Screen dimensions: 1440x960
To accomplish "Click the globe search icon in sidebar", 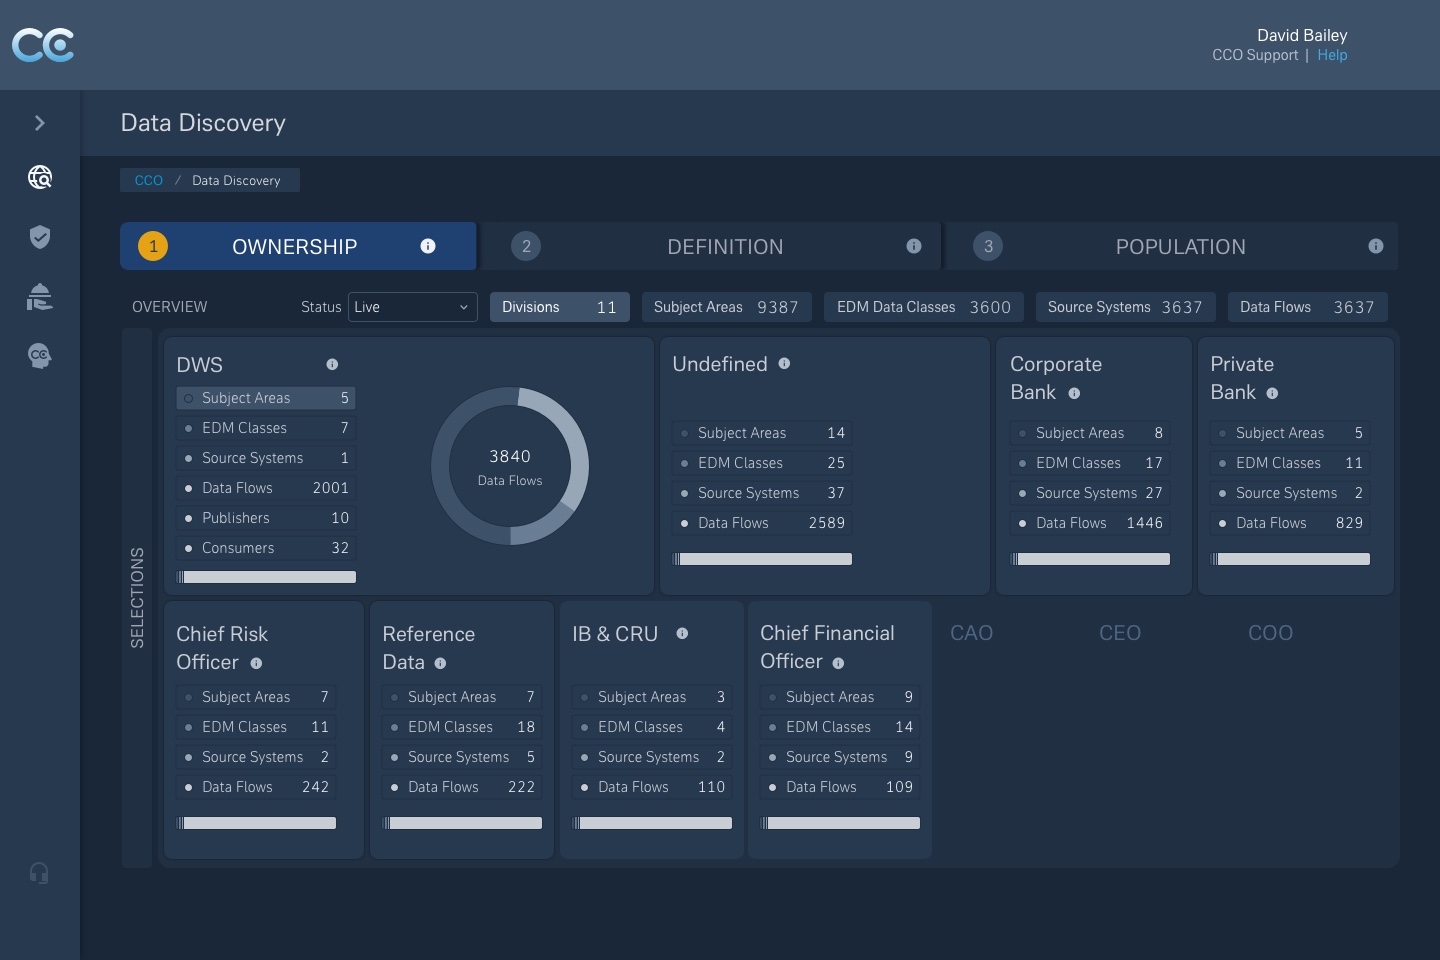I will [40, 178].
